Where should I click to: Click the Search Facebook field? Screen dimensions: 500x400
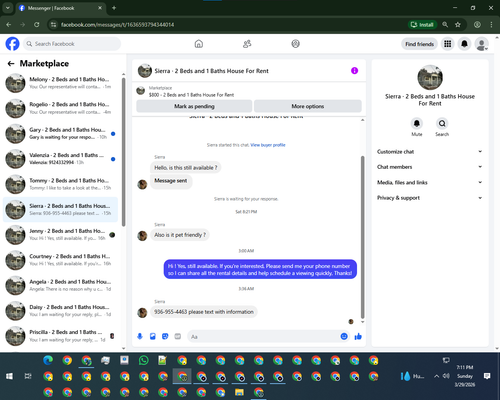(x=72, y=44)
